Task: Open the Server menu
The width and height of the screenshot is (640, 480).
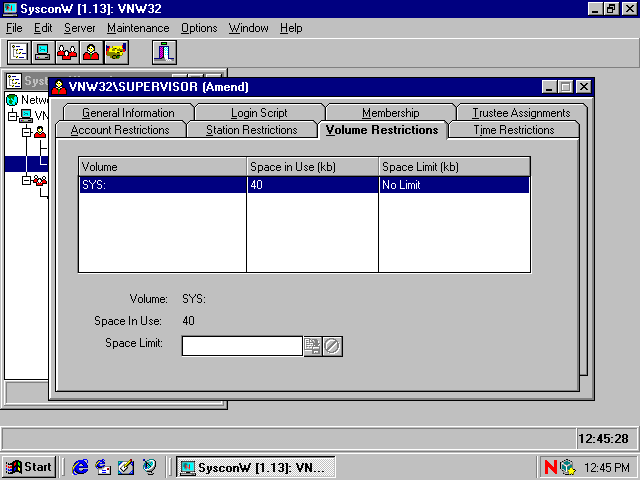Action: coord(80,28)
